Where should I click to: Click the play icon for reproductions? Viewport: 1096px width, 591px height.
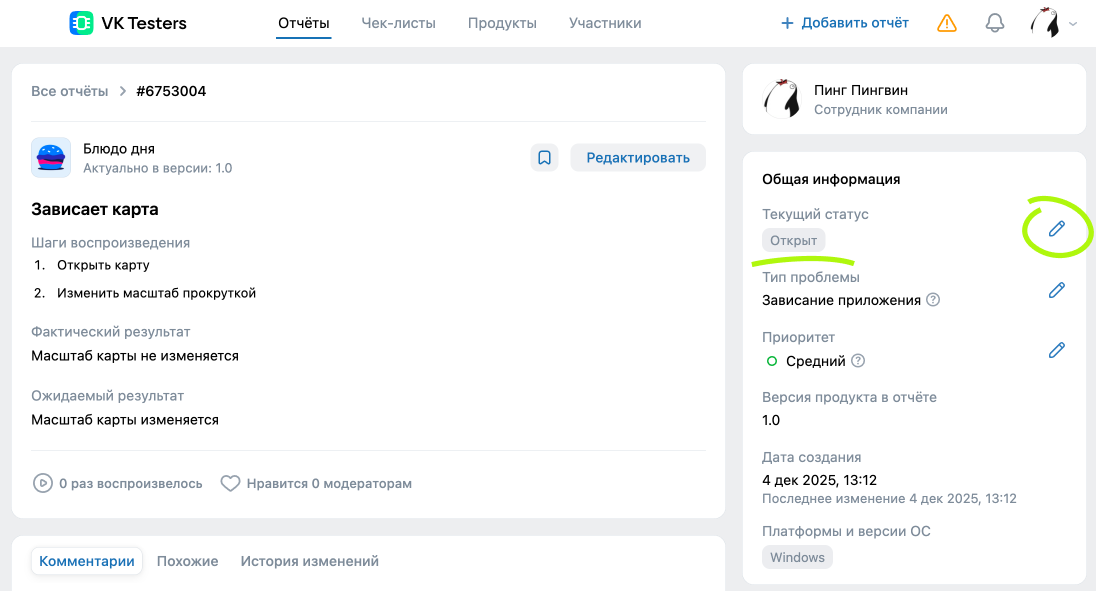pyautogui.click(x=43, y=483)
